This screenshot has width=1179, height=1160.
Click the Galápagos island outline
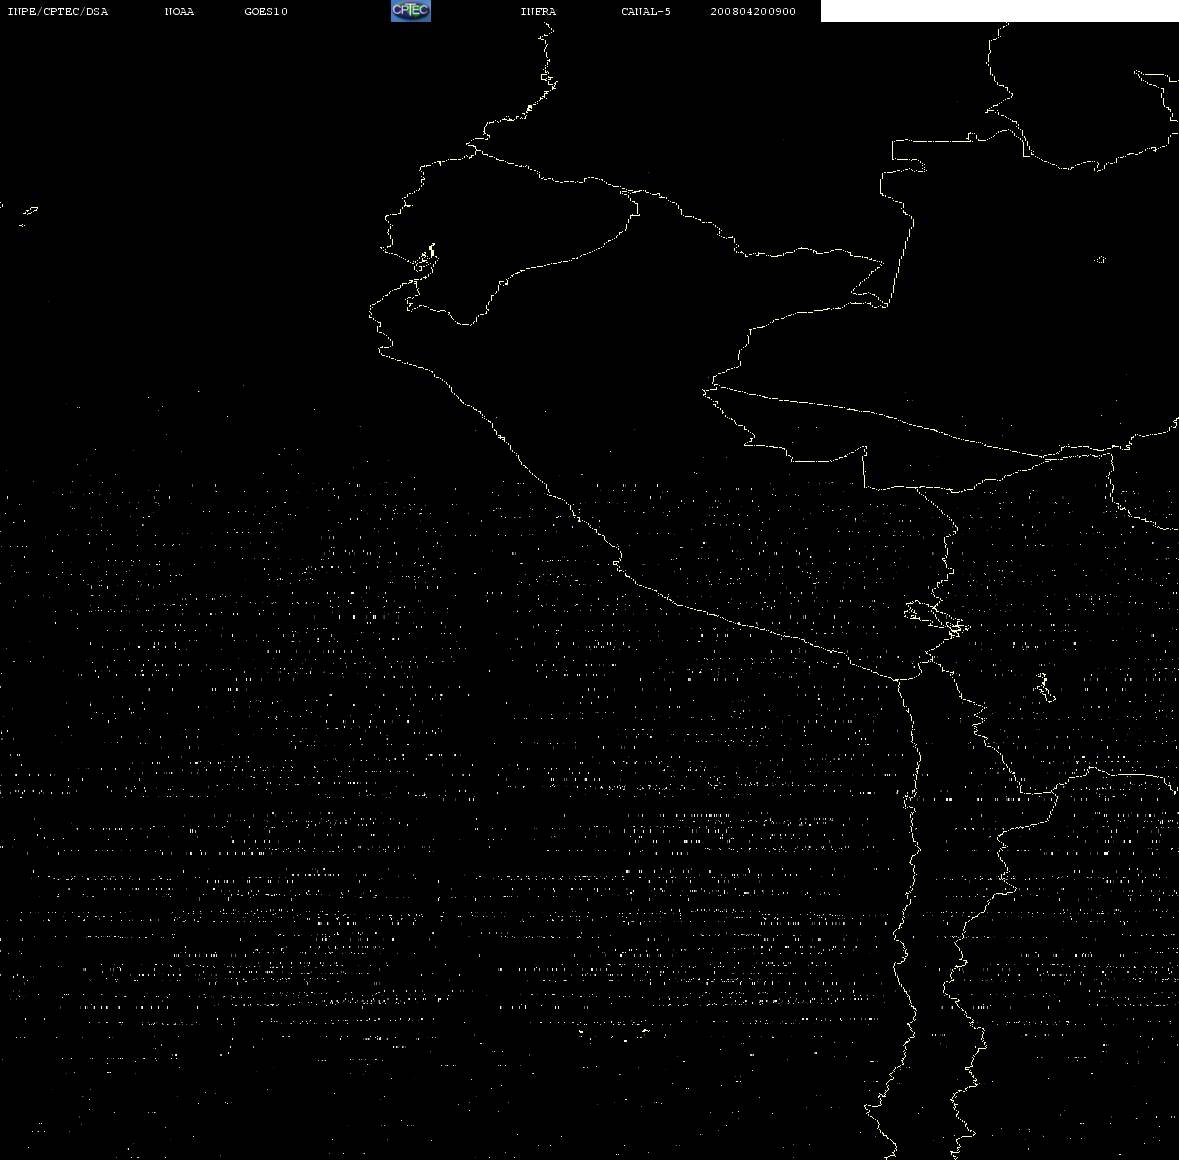pyautogui.click(x=30, y=211)
